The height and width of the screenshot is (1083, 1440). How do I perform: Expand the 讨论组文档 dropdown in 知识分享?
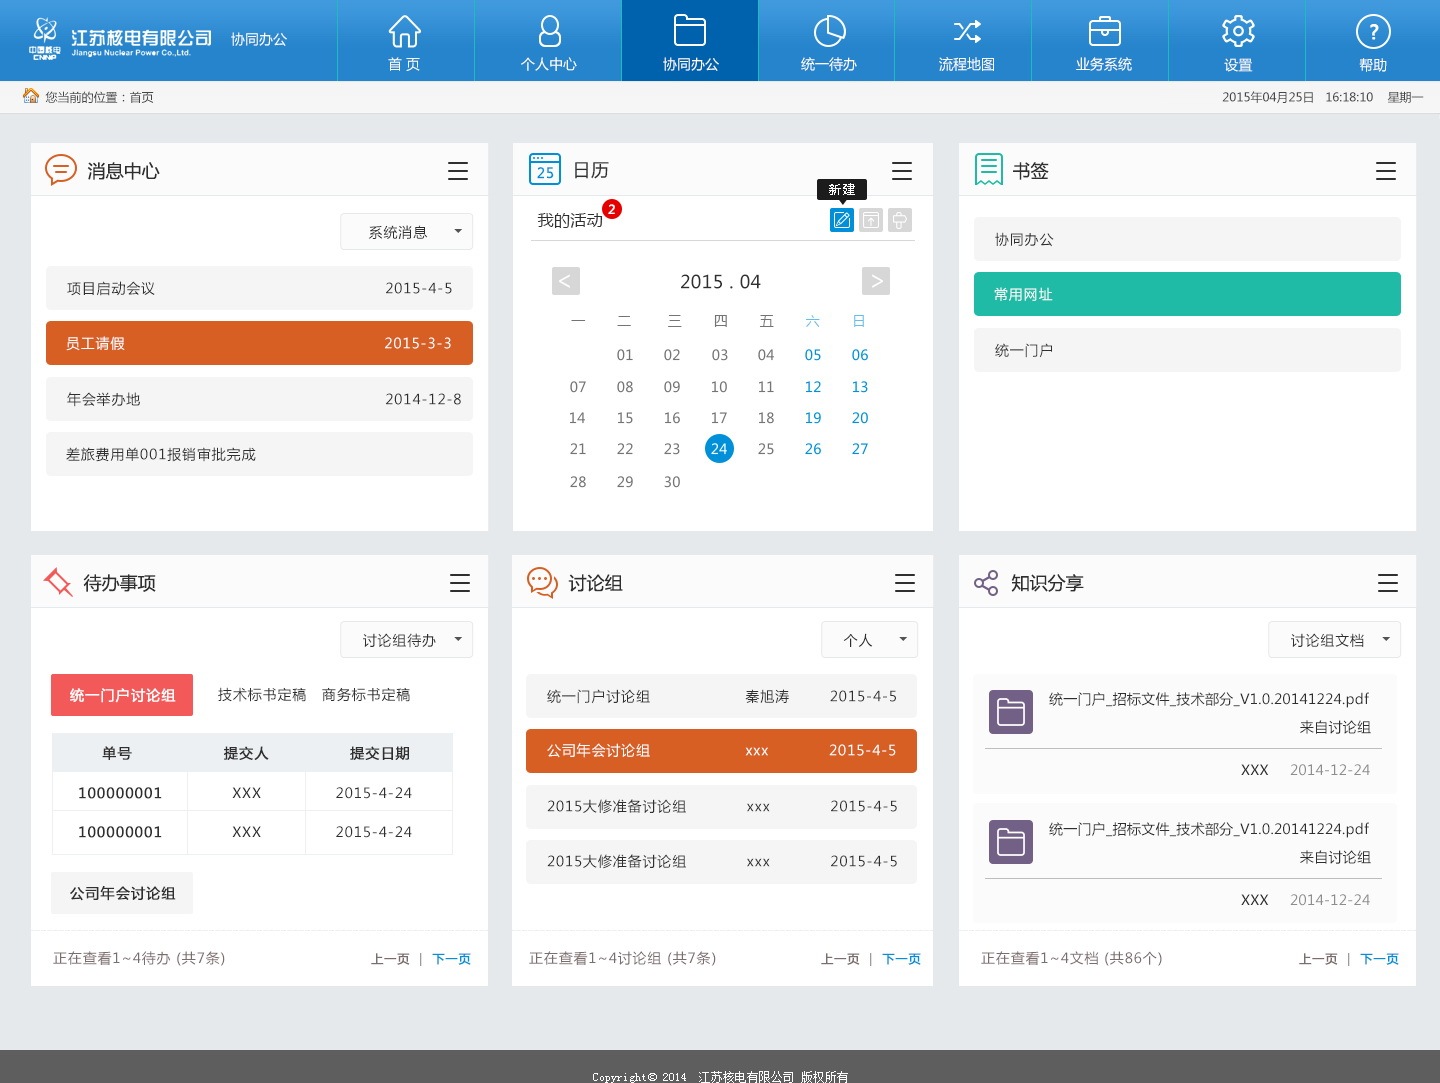(x=1334, y=639)
